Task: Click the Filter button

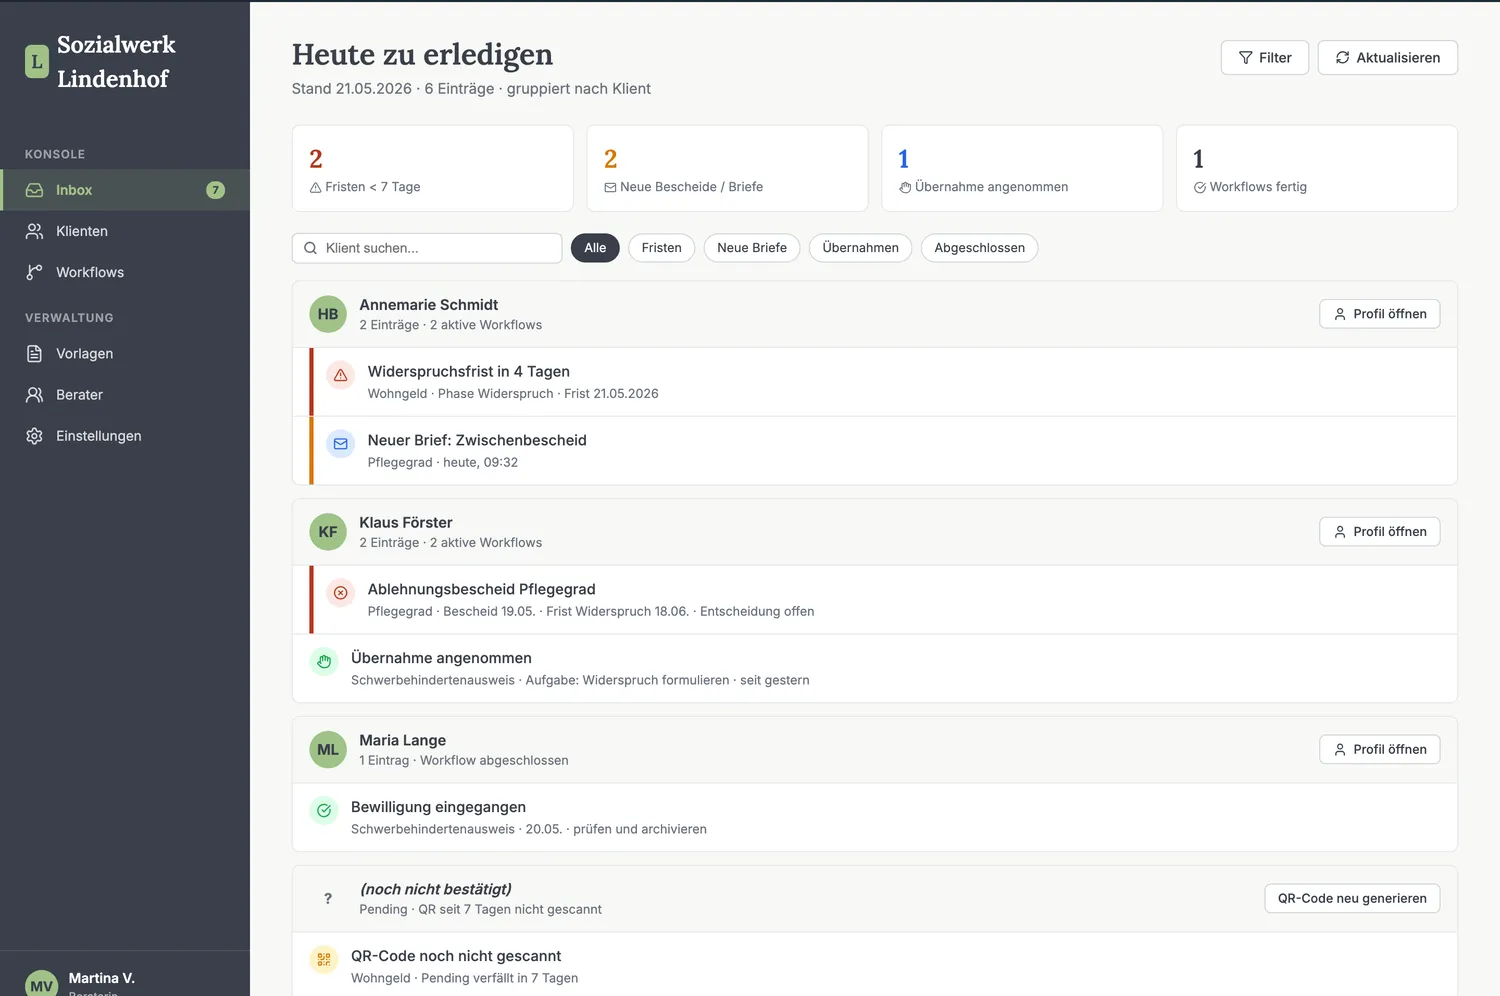Action: click(x=1265, y=58)
